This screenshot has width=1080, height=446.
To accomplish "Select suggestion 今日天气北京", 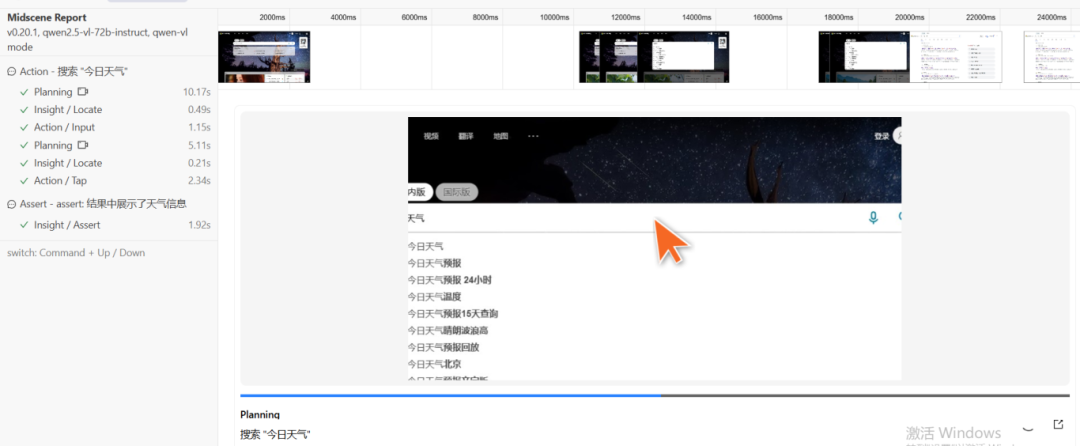I will click(435, 363).
